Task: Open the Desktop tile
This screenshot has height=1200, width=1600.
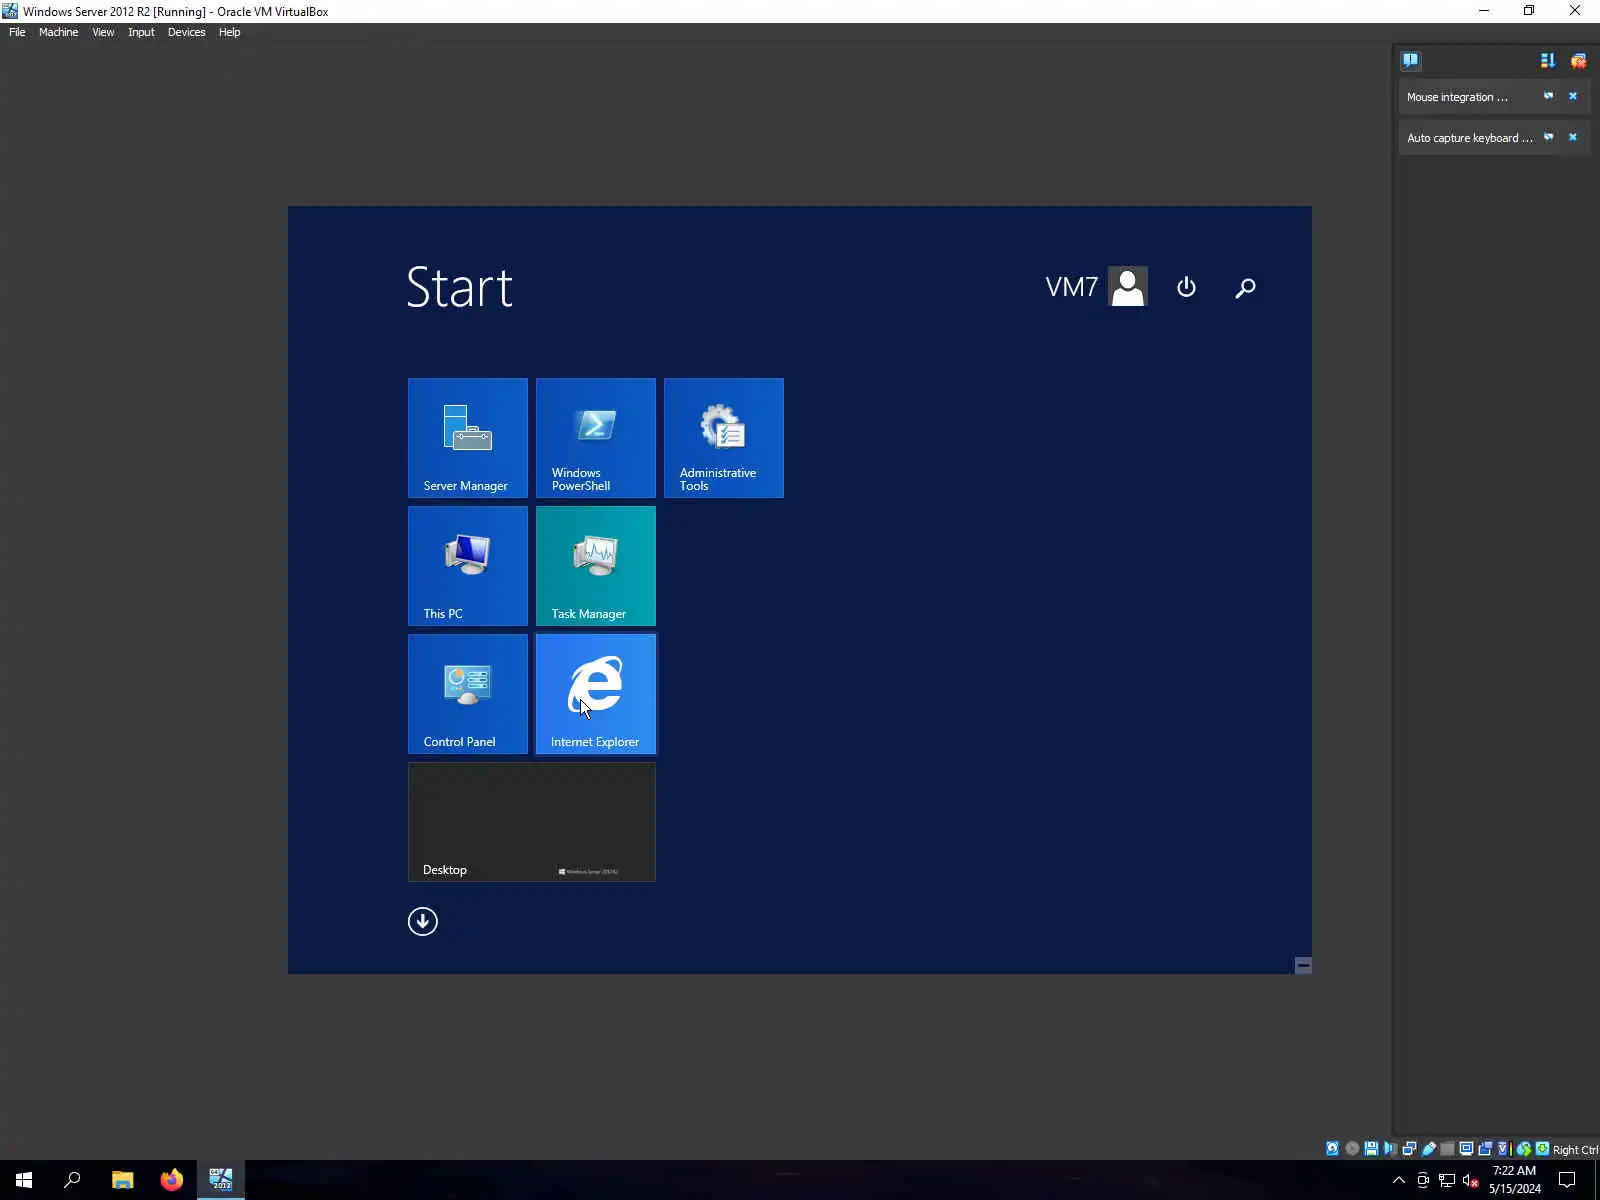Action: [x=532, y=822]
